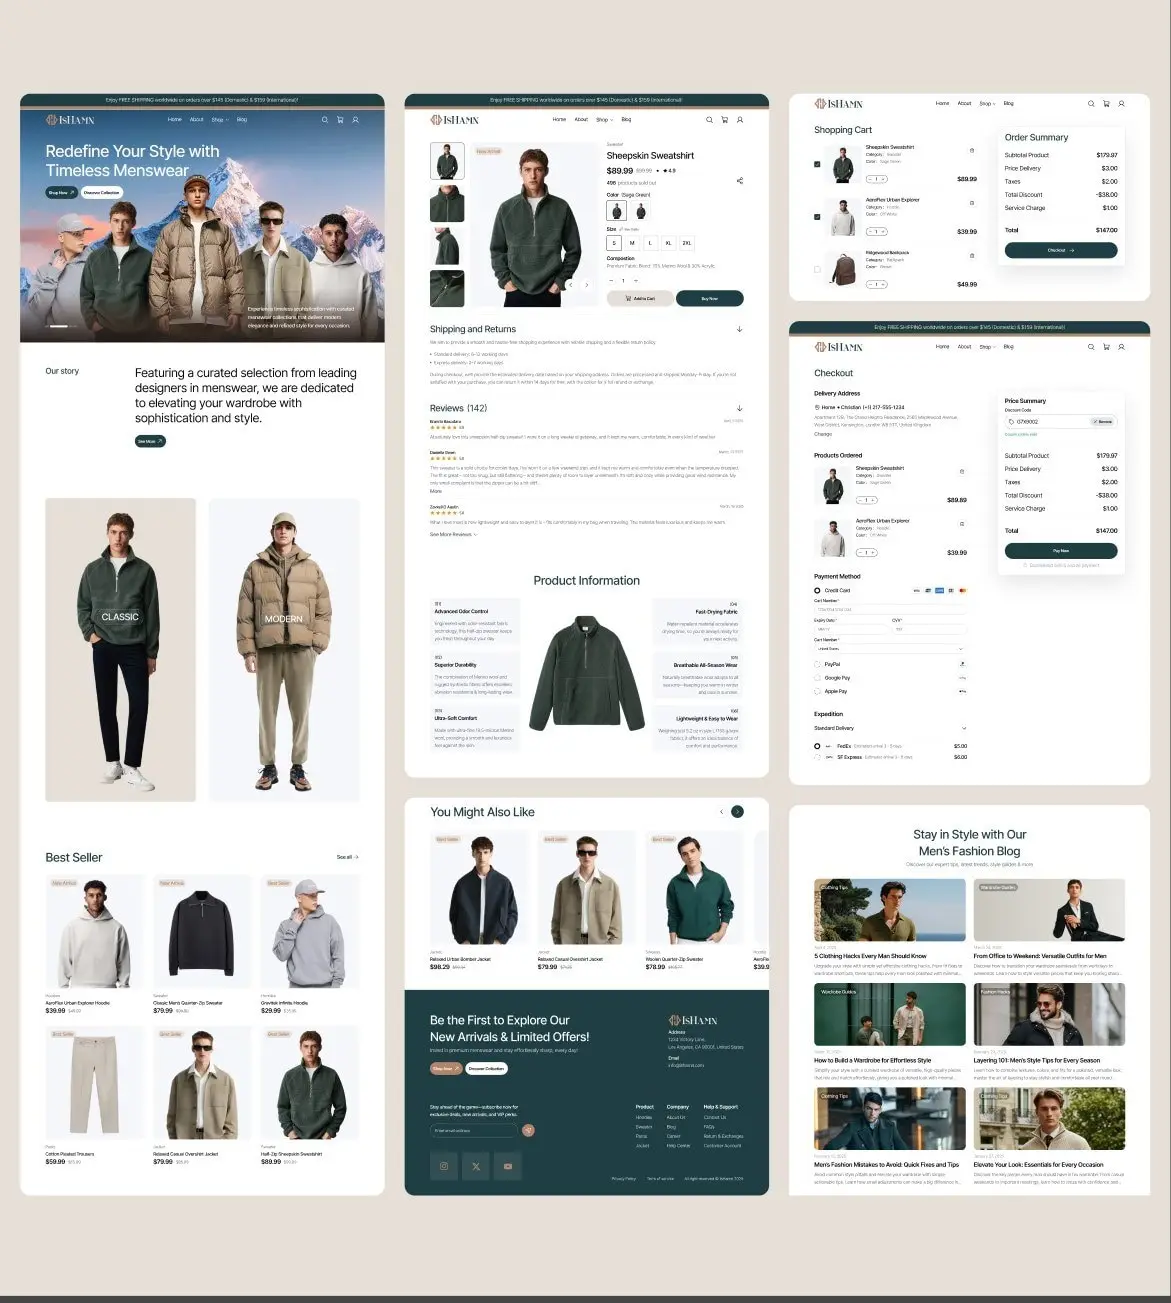Screen dimensions: 1171x1303
Task: Click cart icon on the Shopping Cart page header
Action: (x=1106, y=104)
